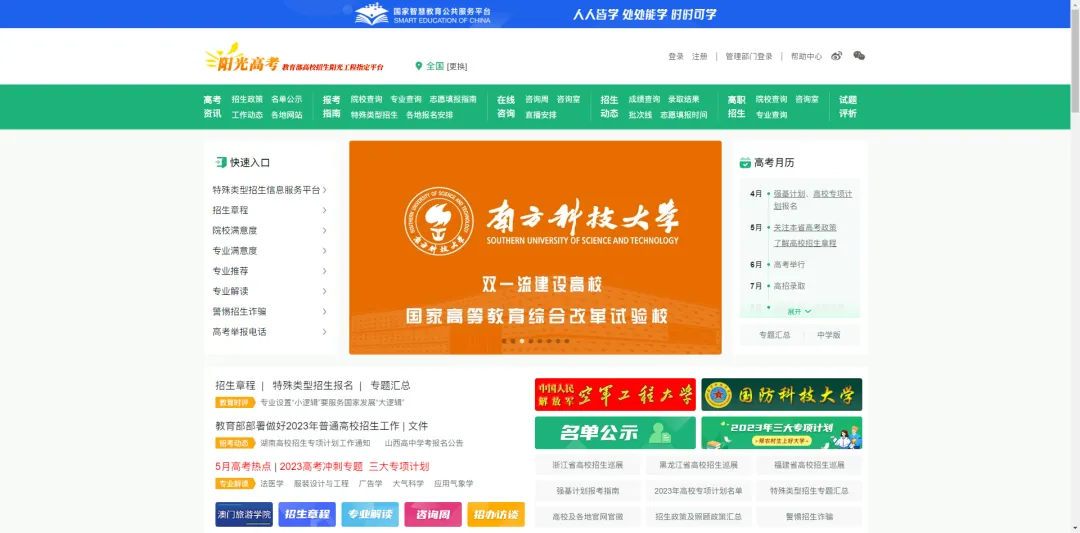Open 录取结果 in the nav bar

tap(683, 99)
